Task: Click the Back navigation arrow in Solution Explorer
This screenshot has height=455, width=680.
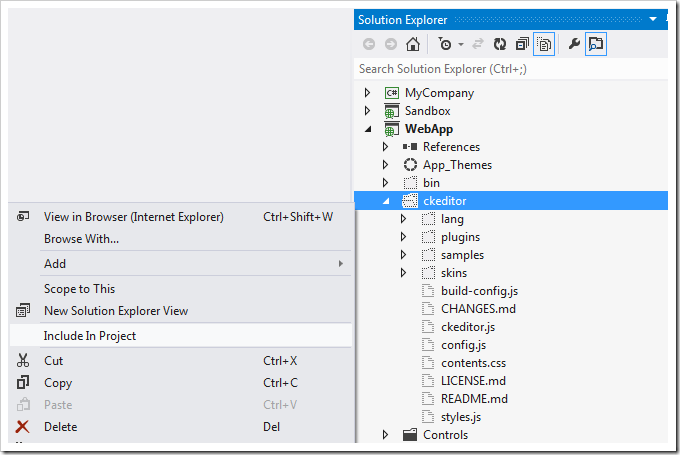Action: (x=369, y=44)
